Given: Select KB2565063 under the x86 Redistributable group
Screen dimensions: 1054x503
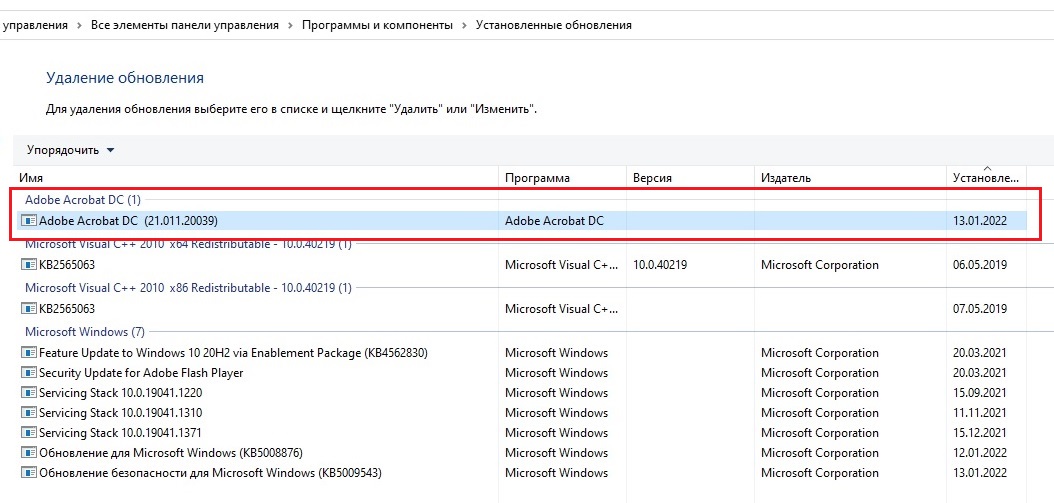Looking at the screenshot, I should pos(521,309).
